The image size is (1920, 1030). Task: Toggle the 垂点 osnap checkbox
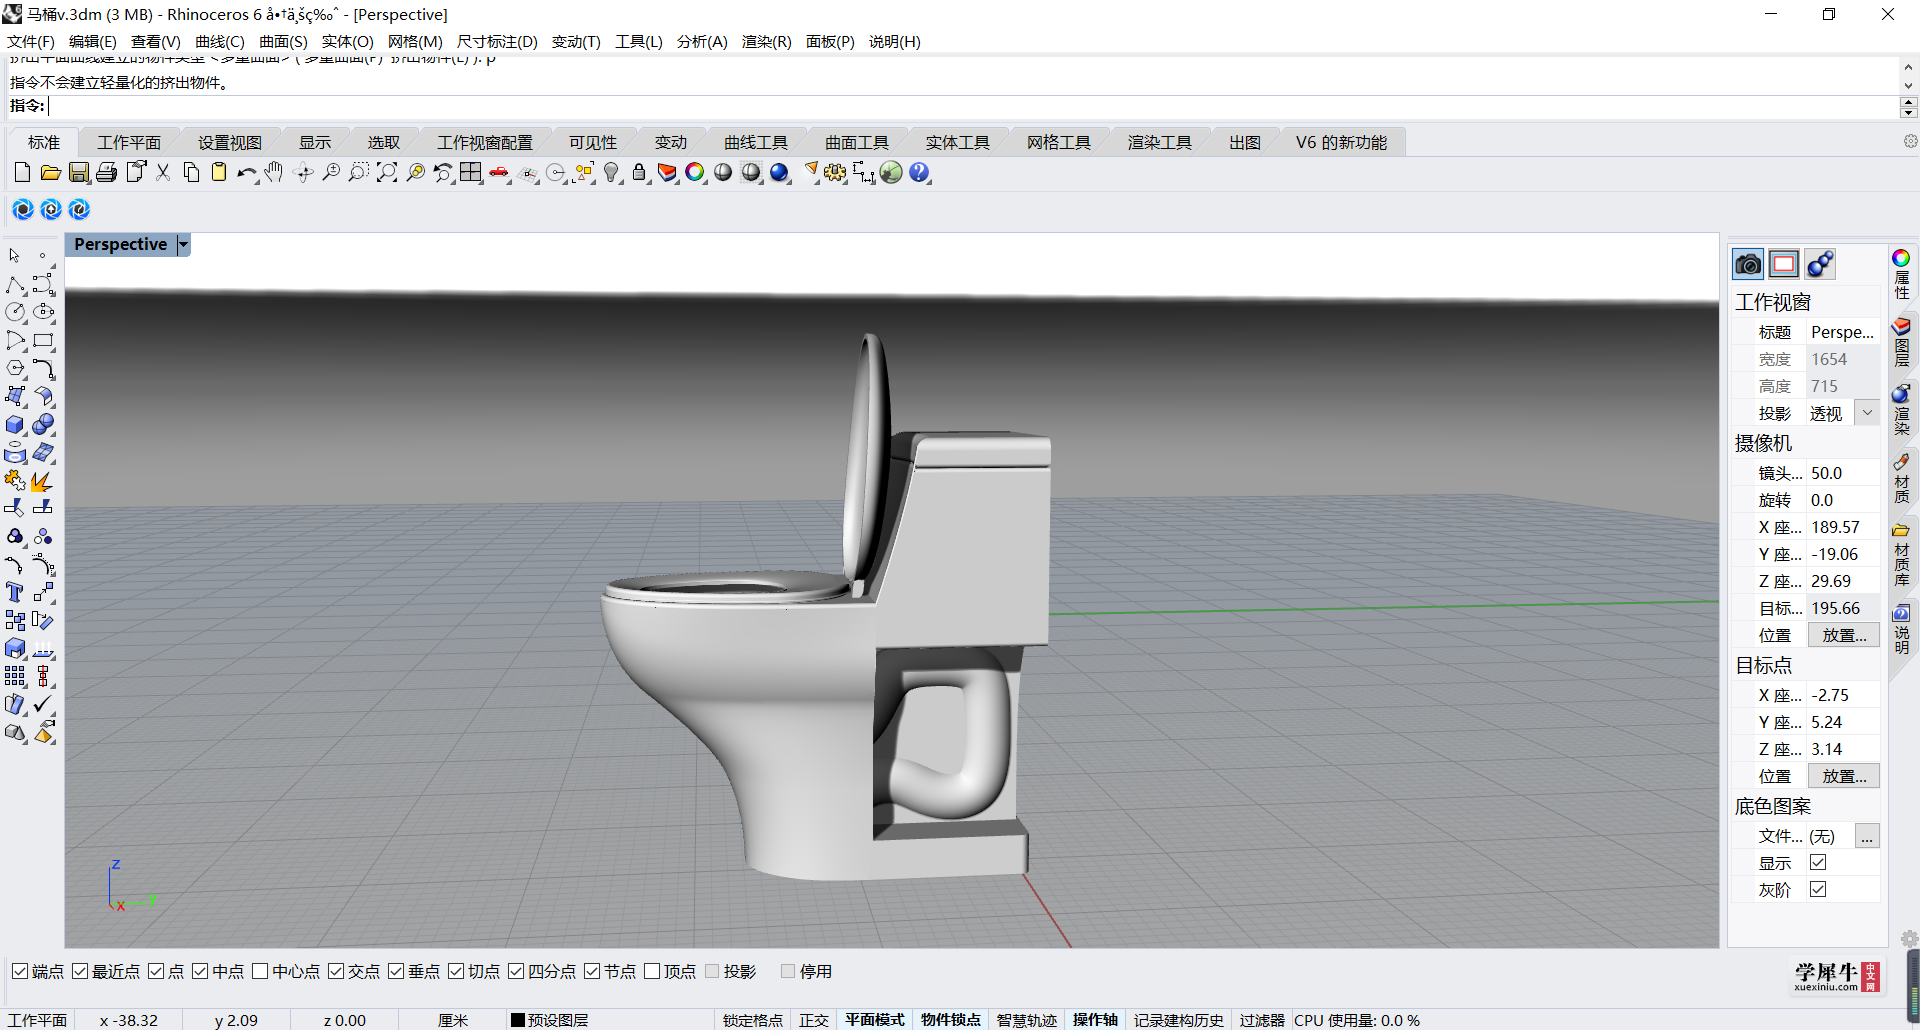tap(396, 971)
